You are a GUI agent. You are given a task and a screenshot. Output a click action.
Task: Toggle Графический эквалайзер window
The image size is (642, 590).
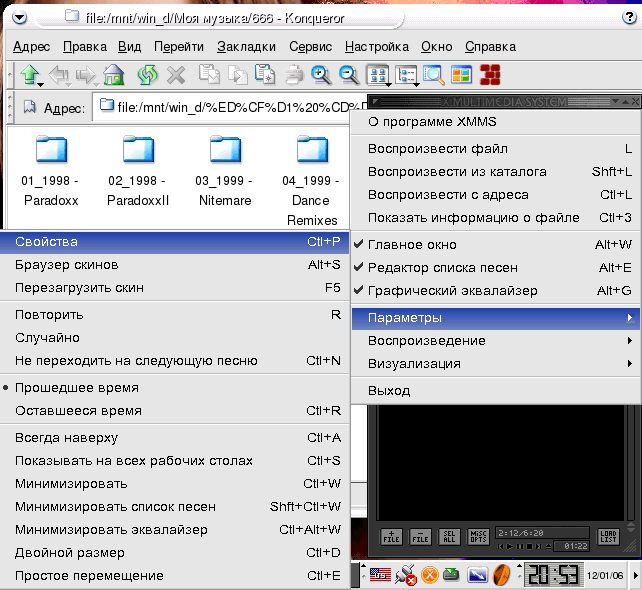(496, 290)
